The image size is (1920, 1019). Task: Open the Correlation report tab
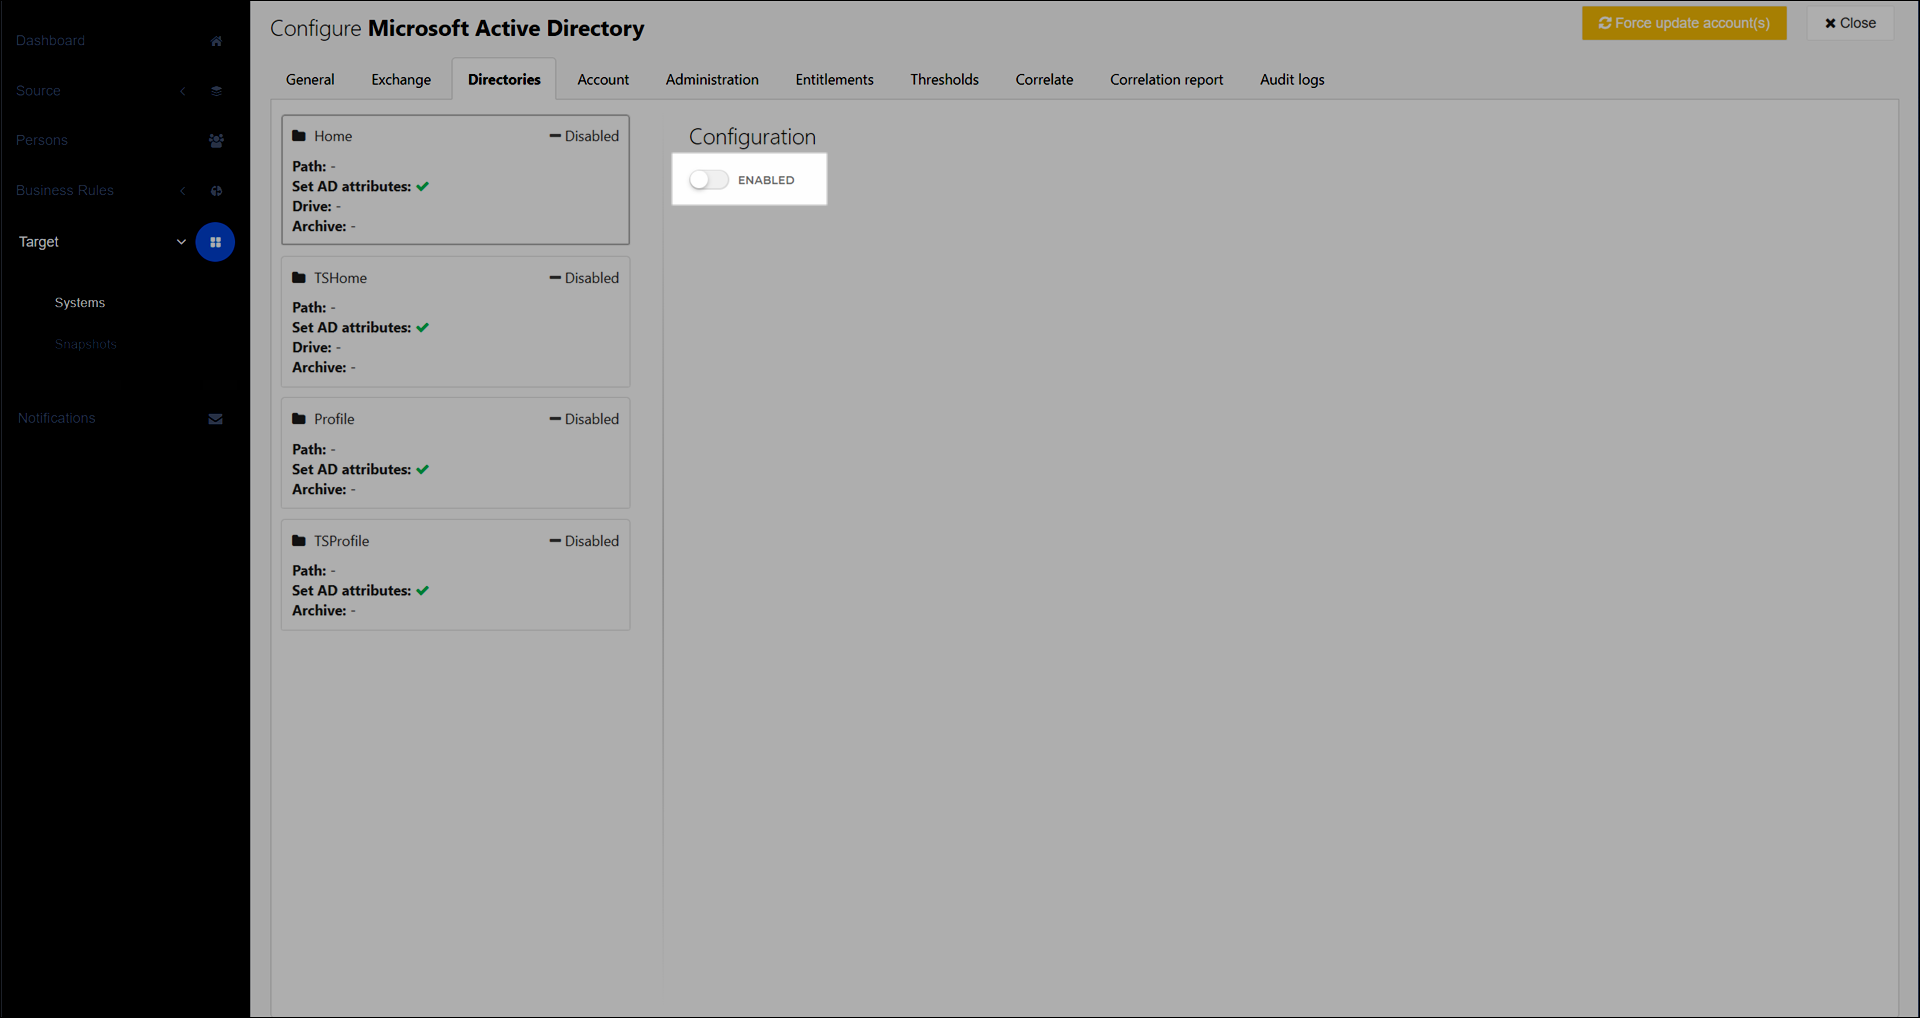point(1166,80)
